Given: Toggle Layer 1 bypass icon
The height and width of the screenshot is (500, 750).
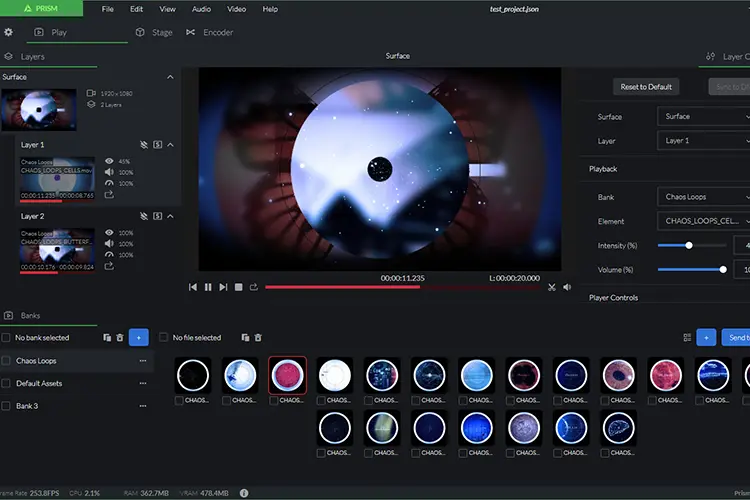Looking at the screenshot, I should tap(143, 144).
